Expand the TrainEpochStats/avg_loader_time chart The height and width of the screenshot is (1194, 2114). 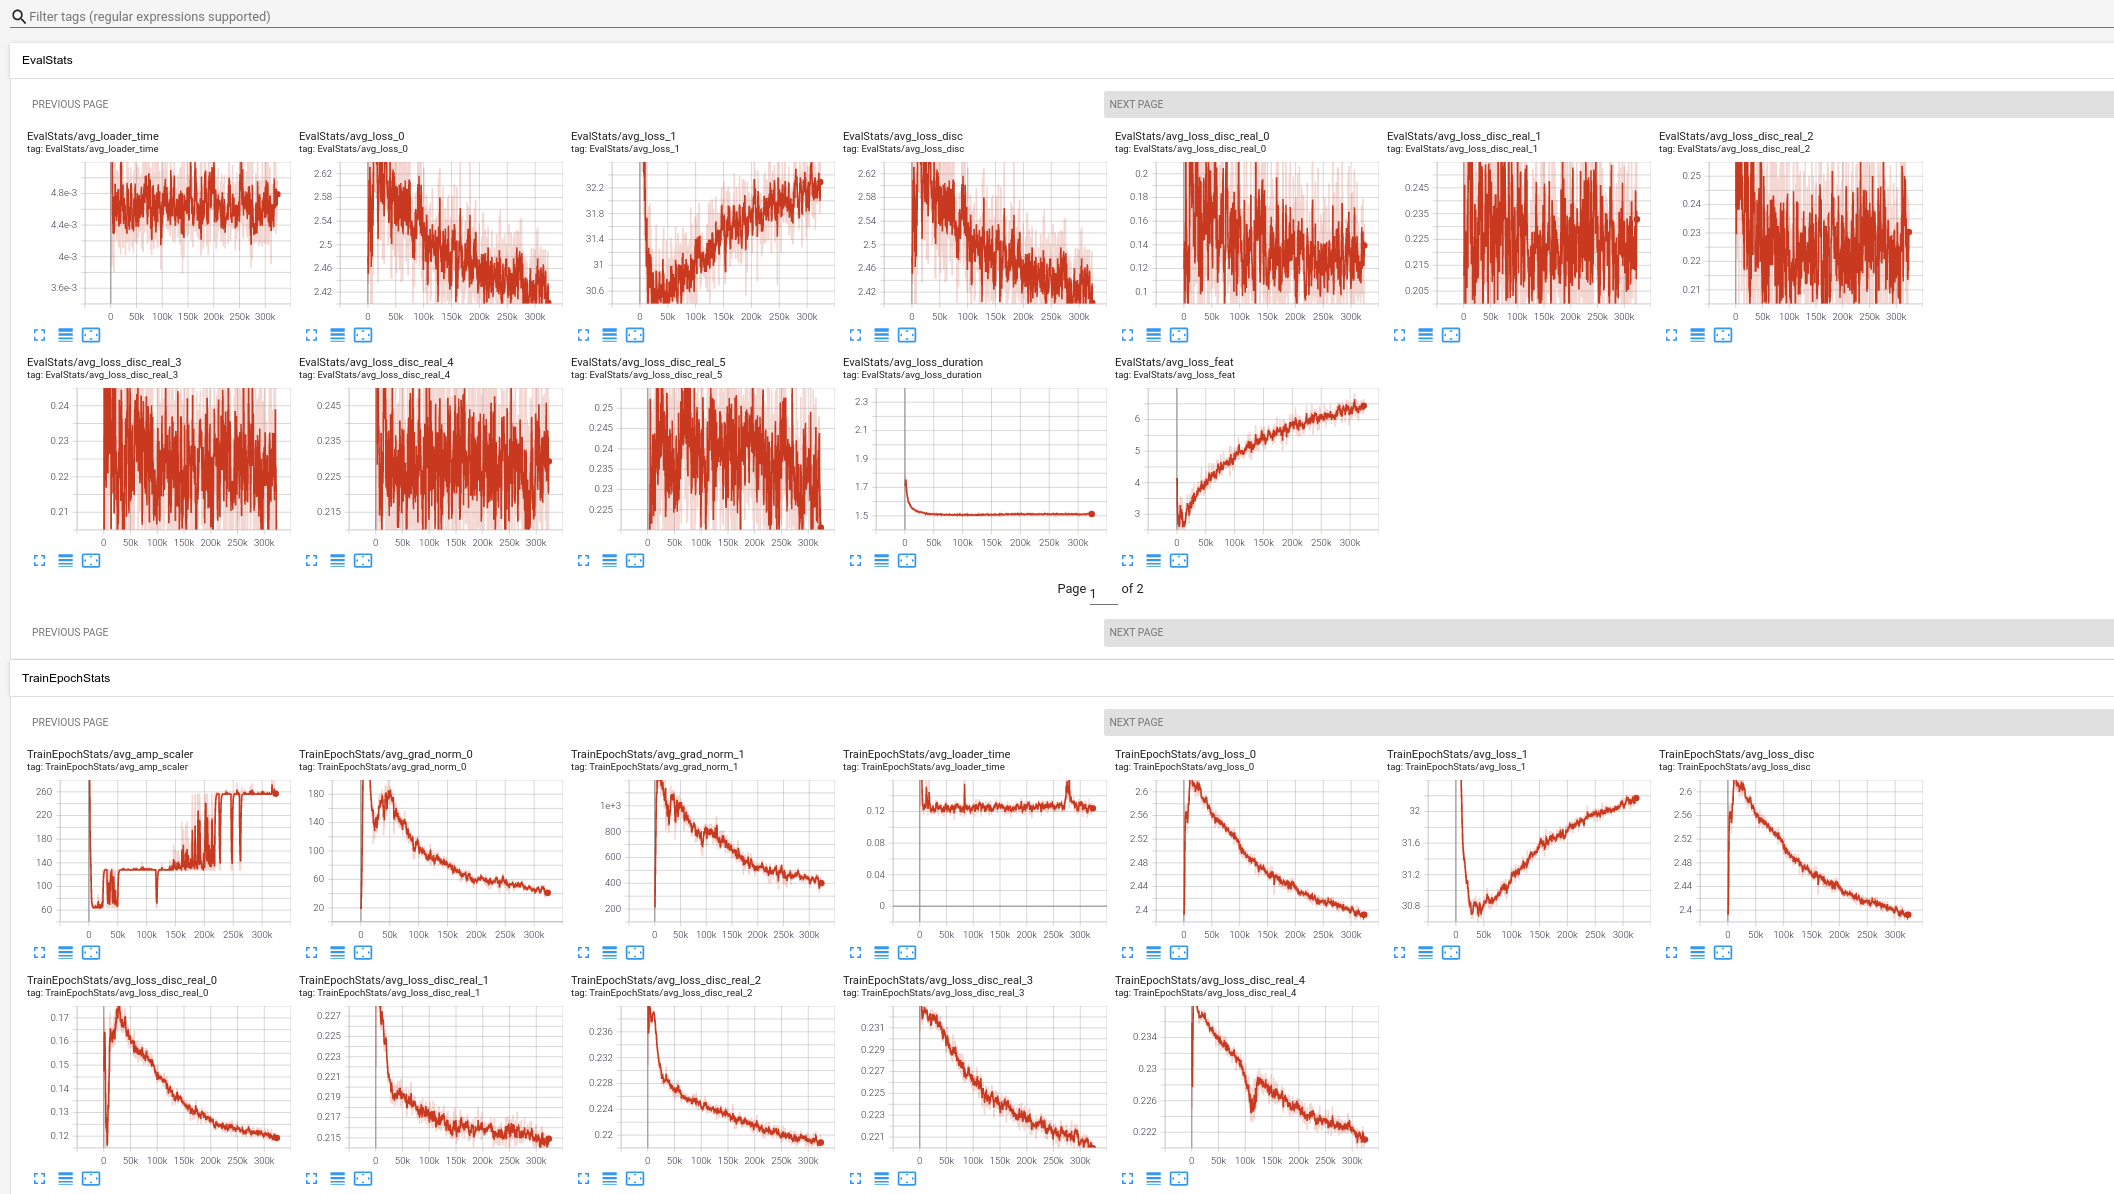click(856, 953)
